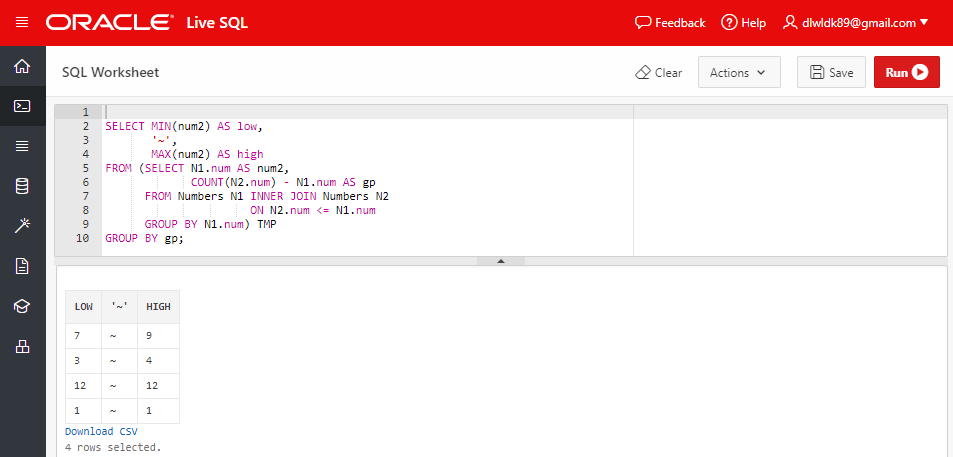The width and height of the screenshot is (953, 457).
Task: Collapse editor with the splitter arrow
Action: [501, 261]
